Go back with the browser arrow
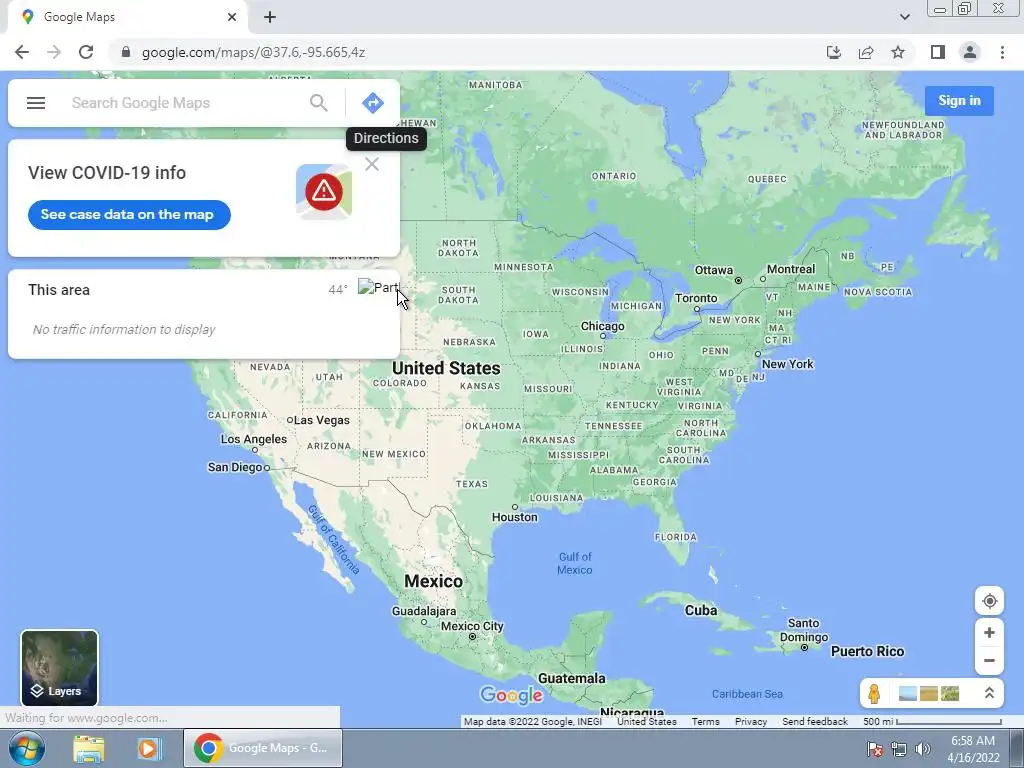Screen dimensions: 1024x768 coord(22,52)
